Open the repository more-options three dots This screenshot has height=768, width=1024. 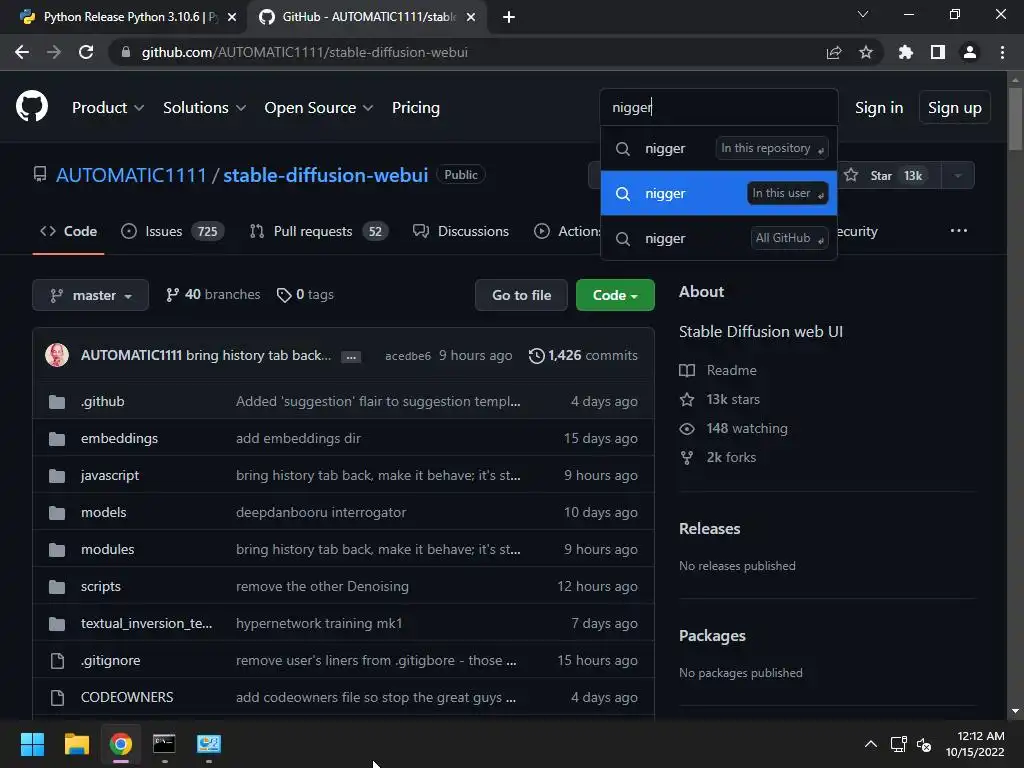click(x=959, y=231)
